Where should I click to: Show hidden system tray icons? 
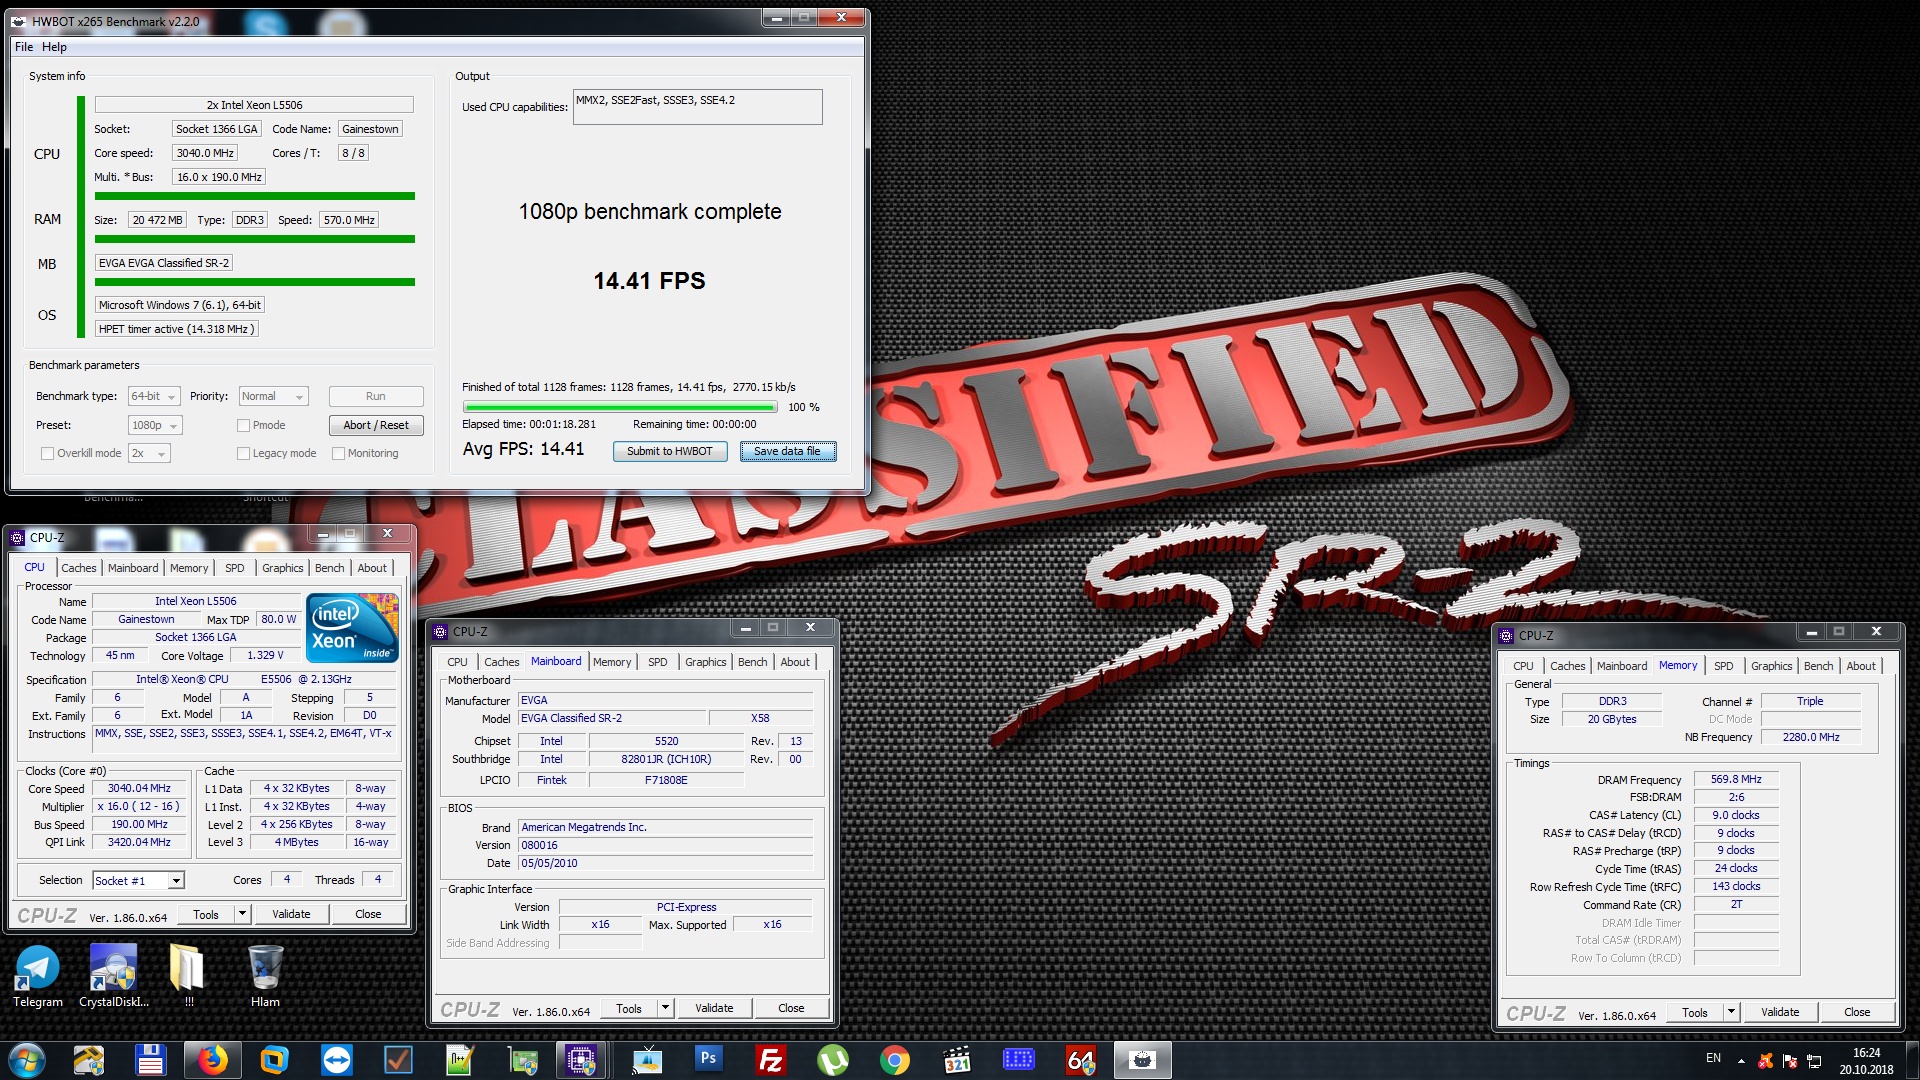click(1741, 1060)
